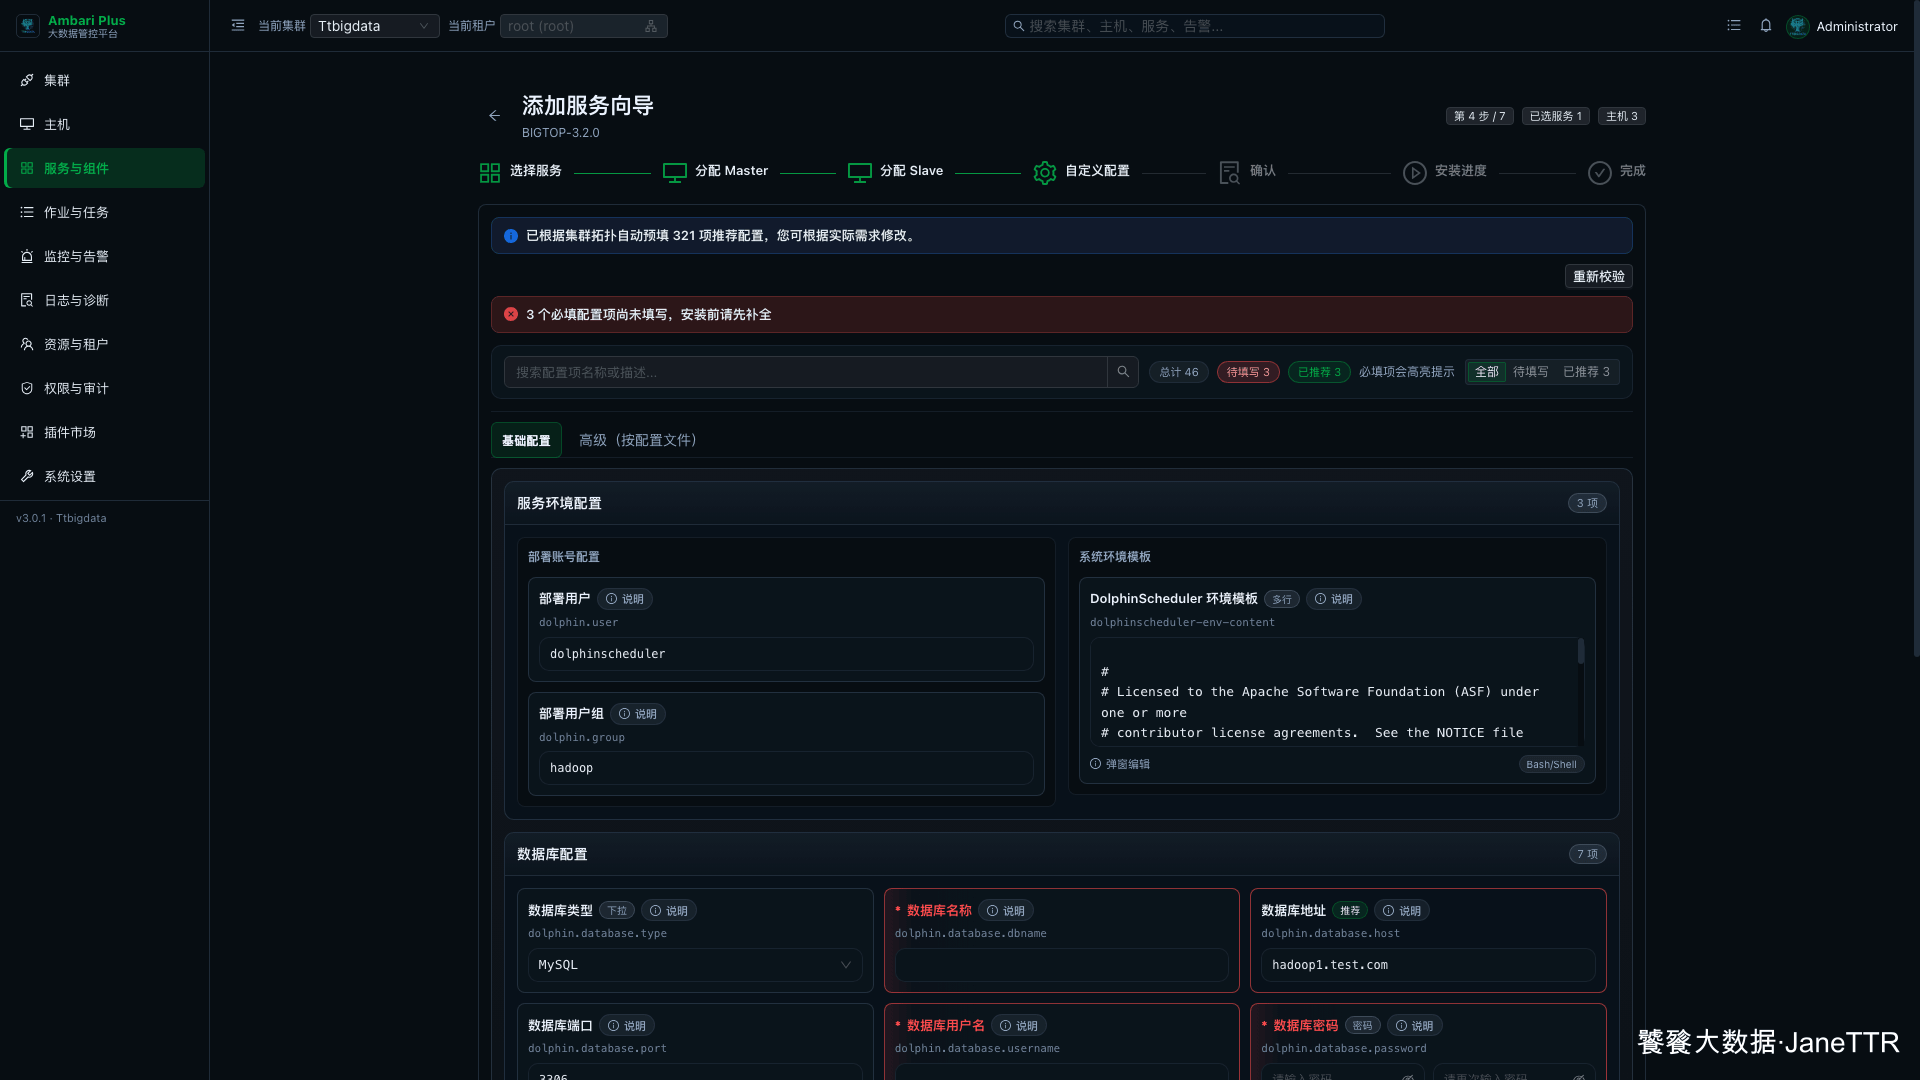Image resolution: width=1920 pixels, height=1080 pixels.
Task: Click the 完成 step checkmark icon
Action: 1600,173
